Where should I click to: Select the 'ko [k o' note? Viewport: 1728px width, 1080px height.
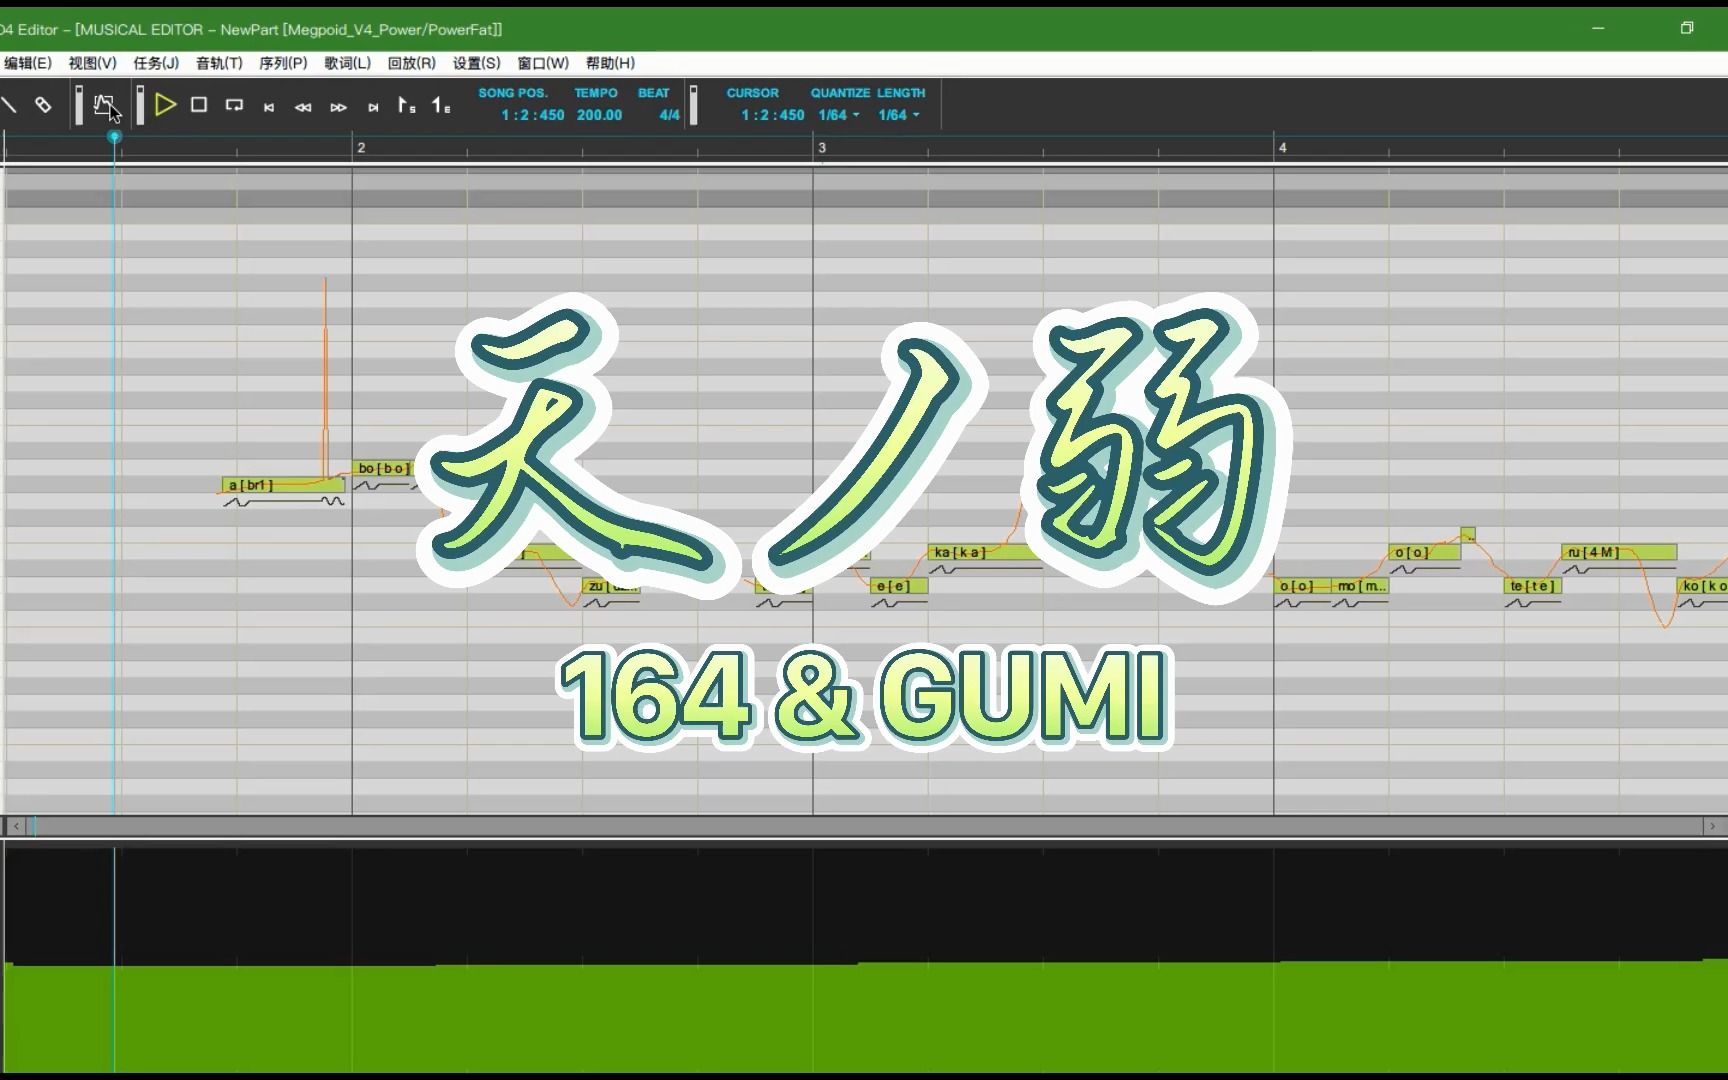pyautogui.click(x=1702, y=586)
